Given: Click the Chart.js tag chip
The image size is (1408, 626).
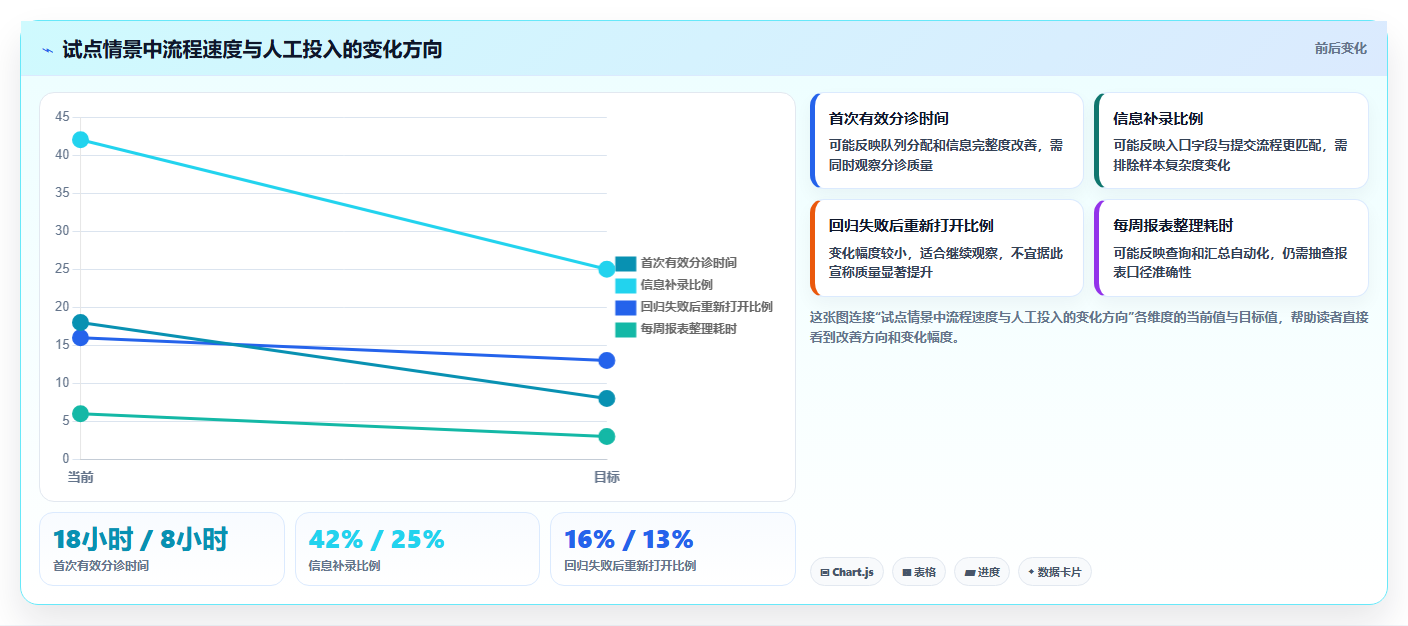Looking at the screenshot, I should pos(847,572).
